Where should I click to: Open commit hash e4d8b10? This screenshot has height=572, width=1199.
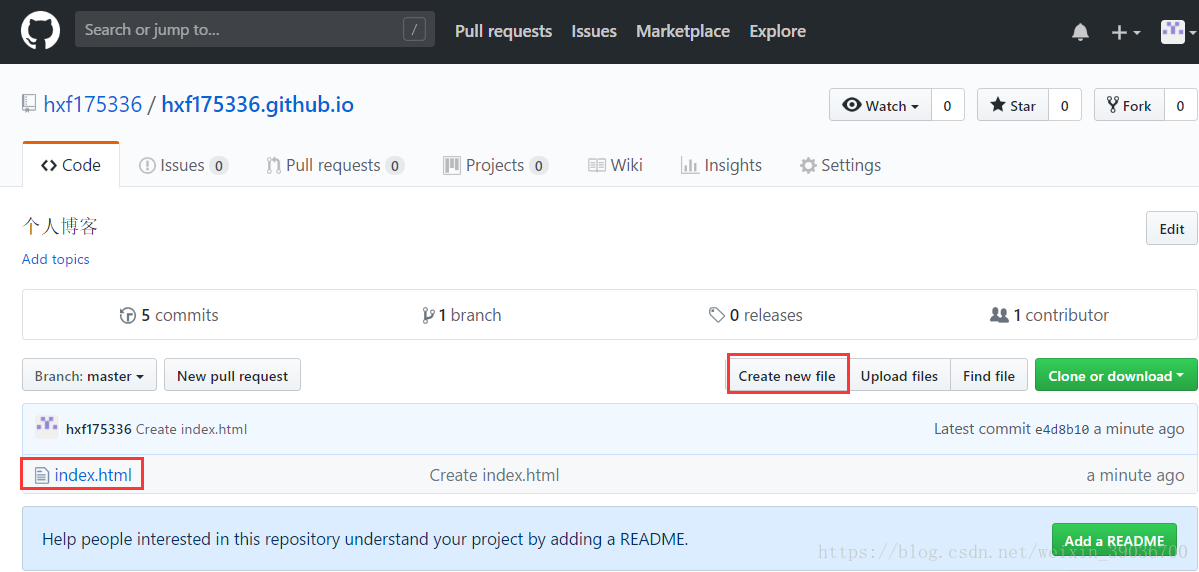click(1061, 430)
